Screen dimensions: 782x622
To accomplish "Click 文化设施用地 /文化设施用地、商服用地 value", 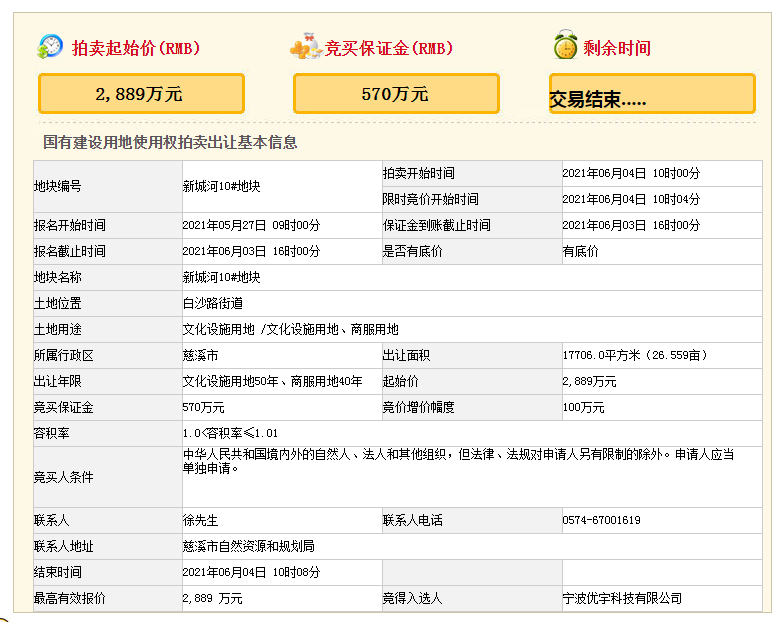I will [290, 329].
